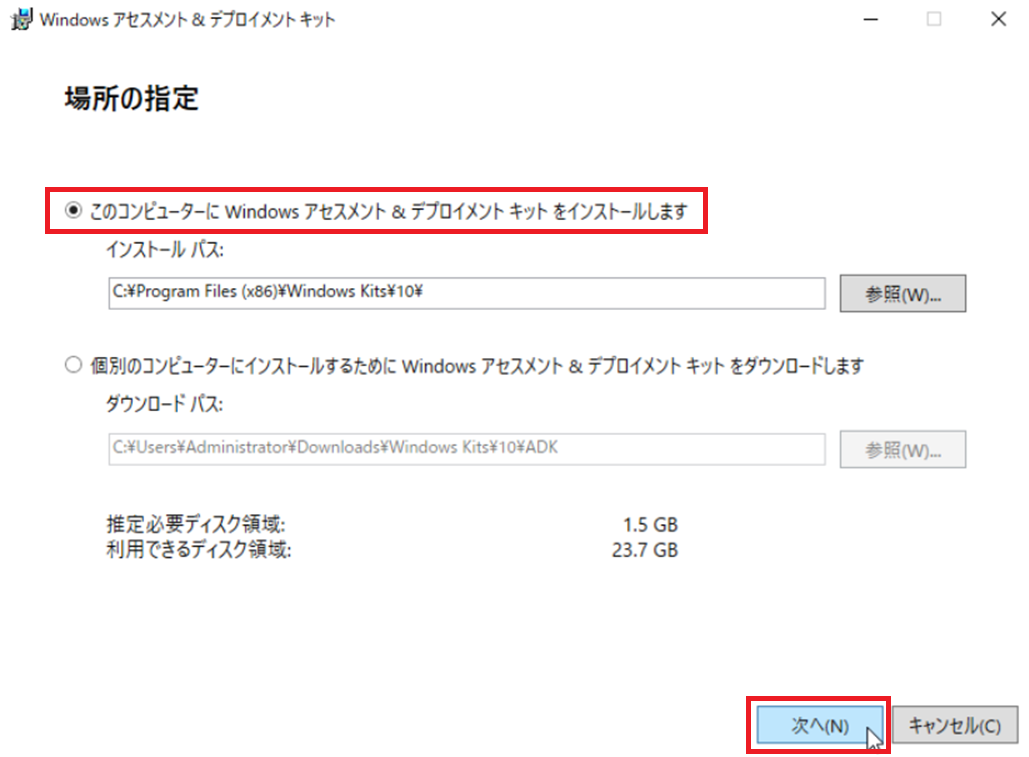Click the 次へ(N) next button
Image resolution: width=1029 pixels, height=757 pixels.
click(x=819, y=725)
